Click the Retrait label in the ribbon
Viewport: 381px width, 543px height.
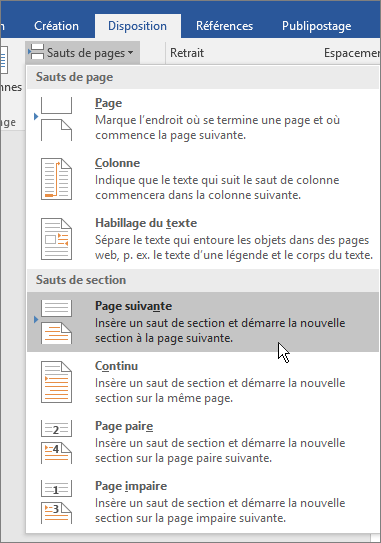point(187,53)
